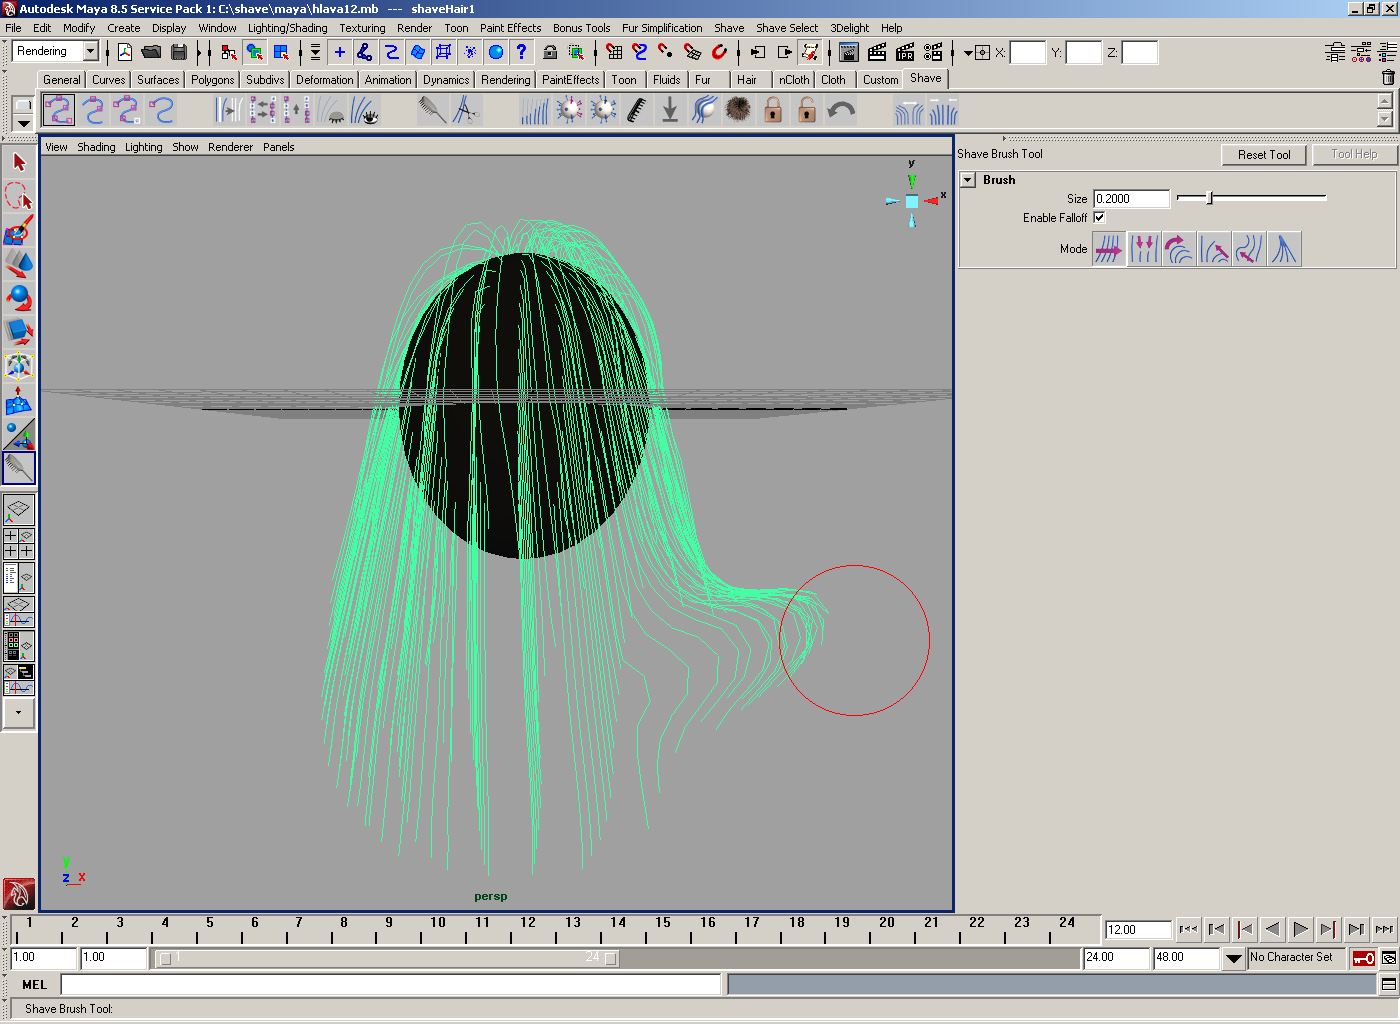
Task: Open the Fur Simplification menu
Action: tap(662, 28)
